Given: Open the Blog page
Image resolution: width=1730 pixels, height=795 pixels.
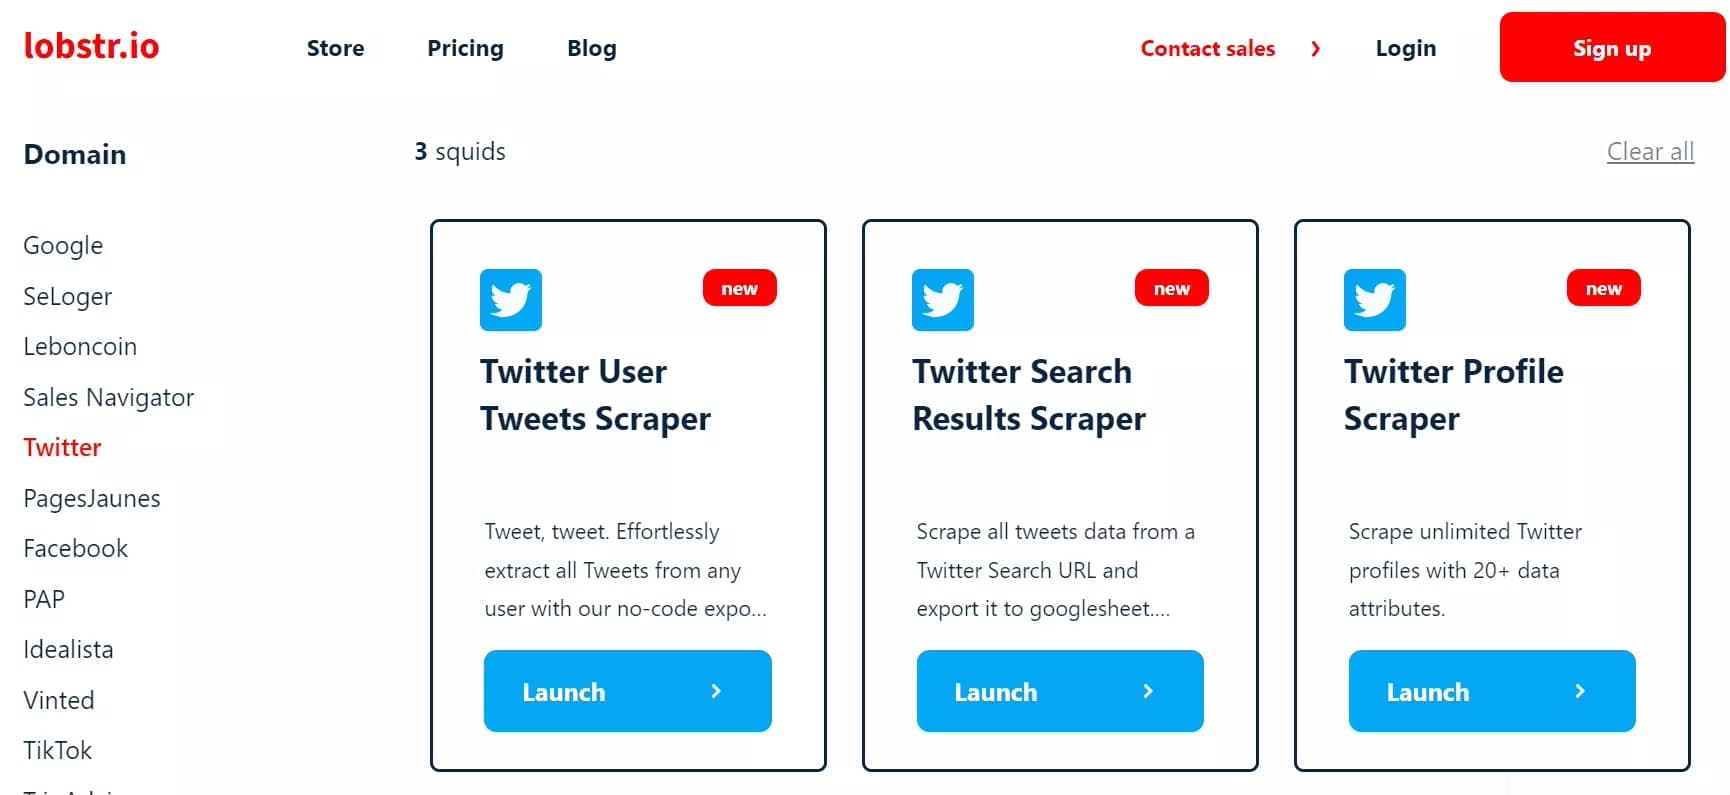Looking at the screenshot, I should coord(591,48).
